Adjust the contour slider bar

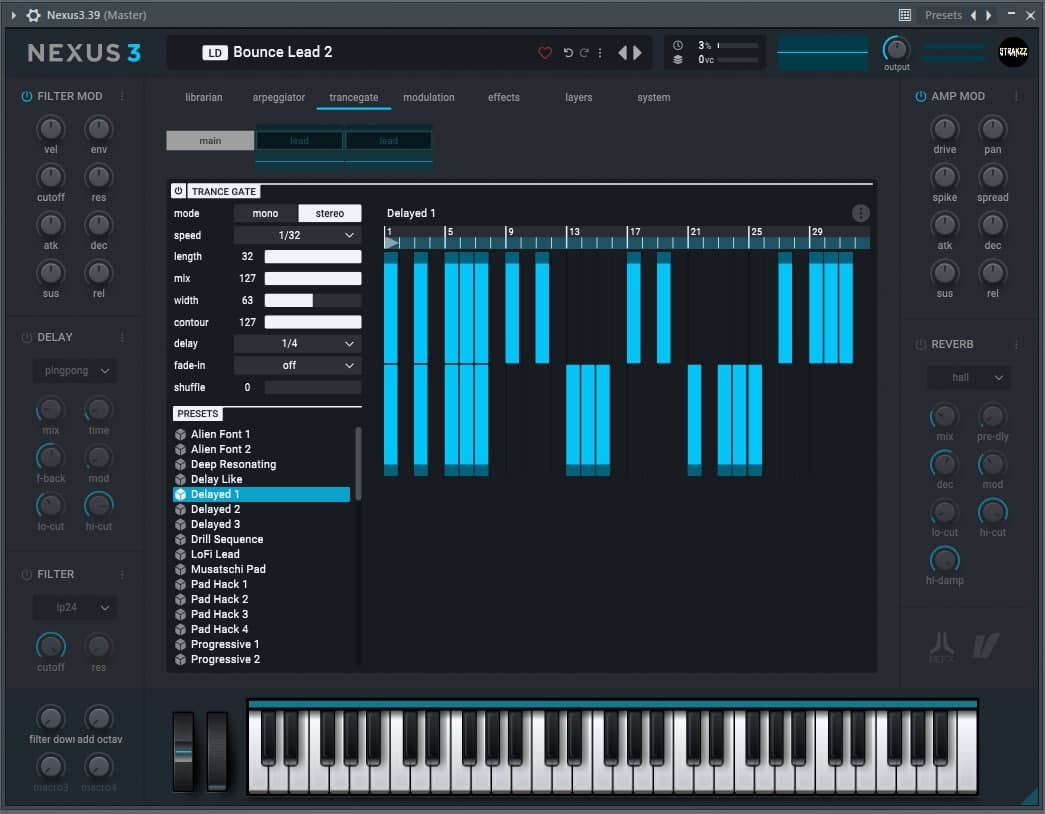(x=313, y=322)
